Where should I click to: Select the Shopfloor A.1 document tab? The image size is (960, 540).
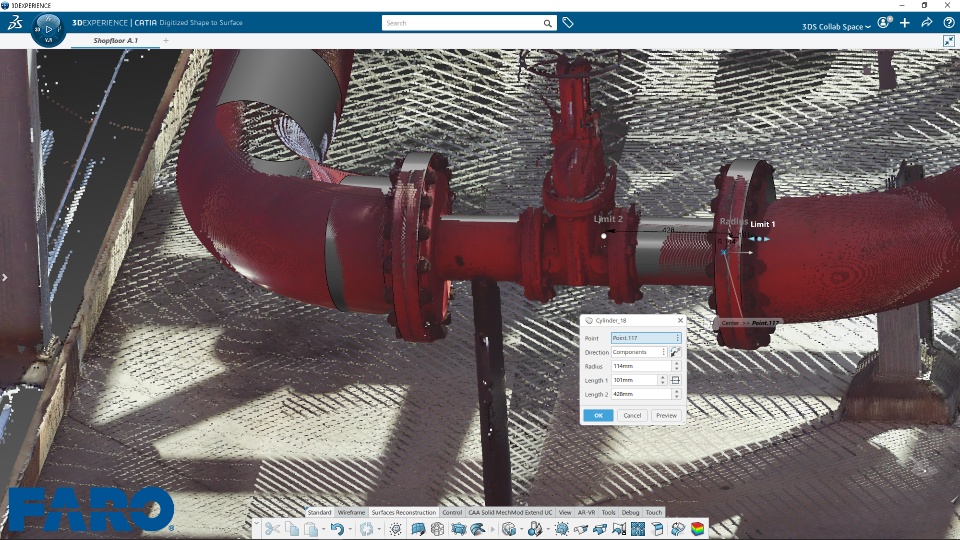tap(115, 40)
